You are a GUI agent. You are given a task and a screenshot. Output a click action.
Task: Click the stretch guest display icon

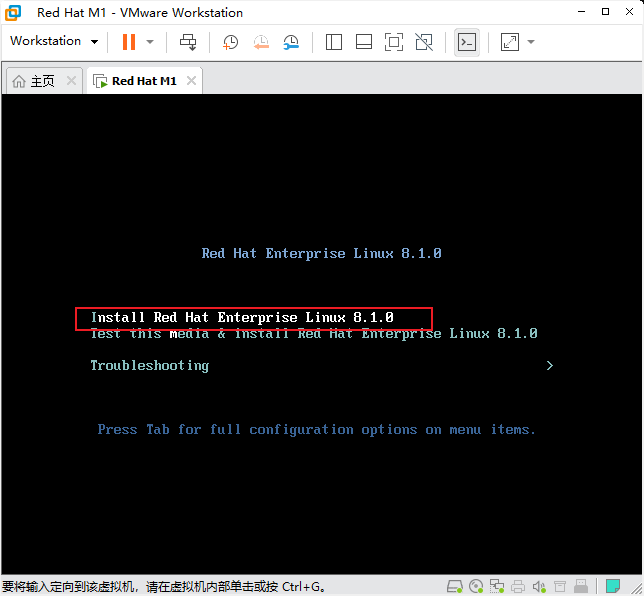pos(510,42)
